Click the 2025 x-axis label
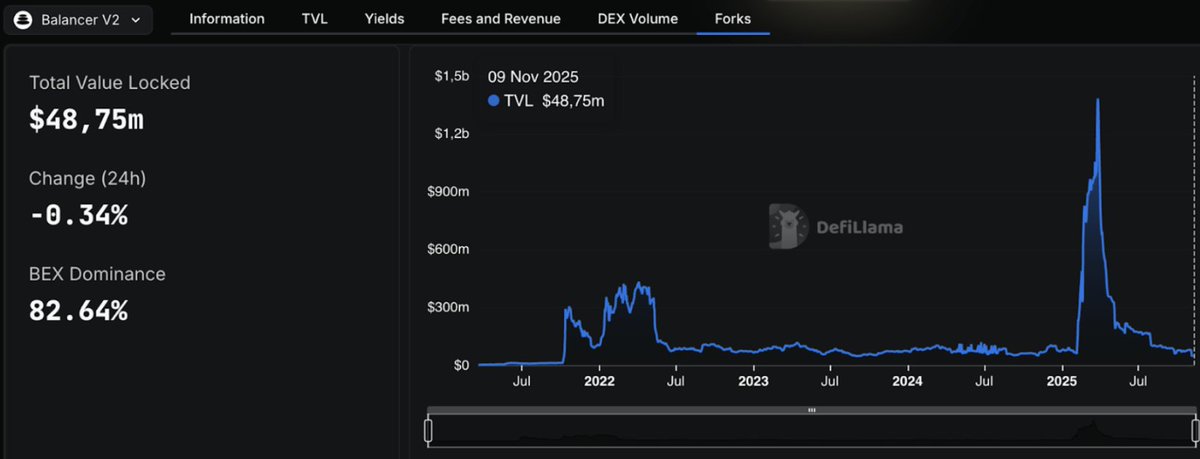This screenshot has width=1200, height=459. [1061, 381]
